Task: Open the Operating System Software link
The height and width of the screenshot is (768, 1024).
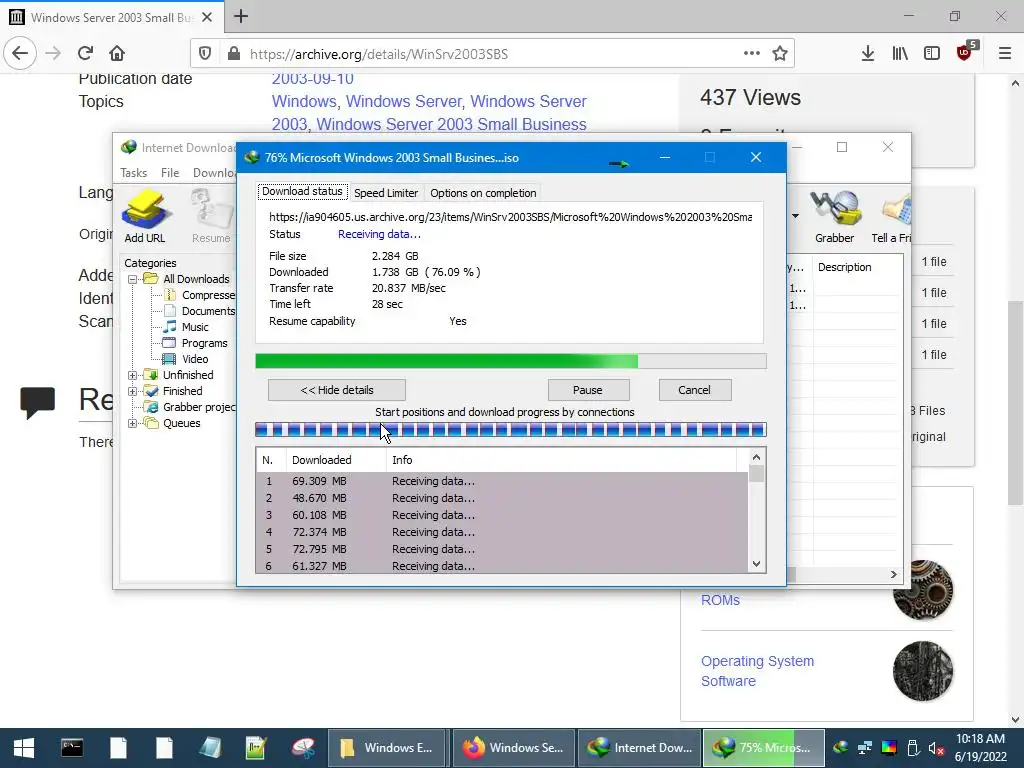Action: tap(758, 671)
